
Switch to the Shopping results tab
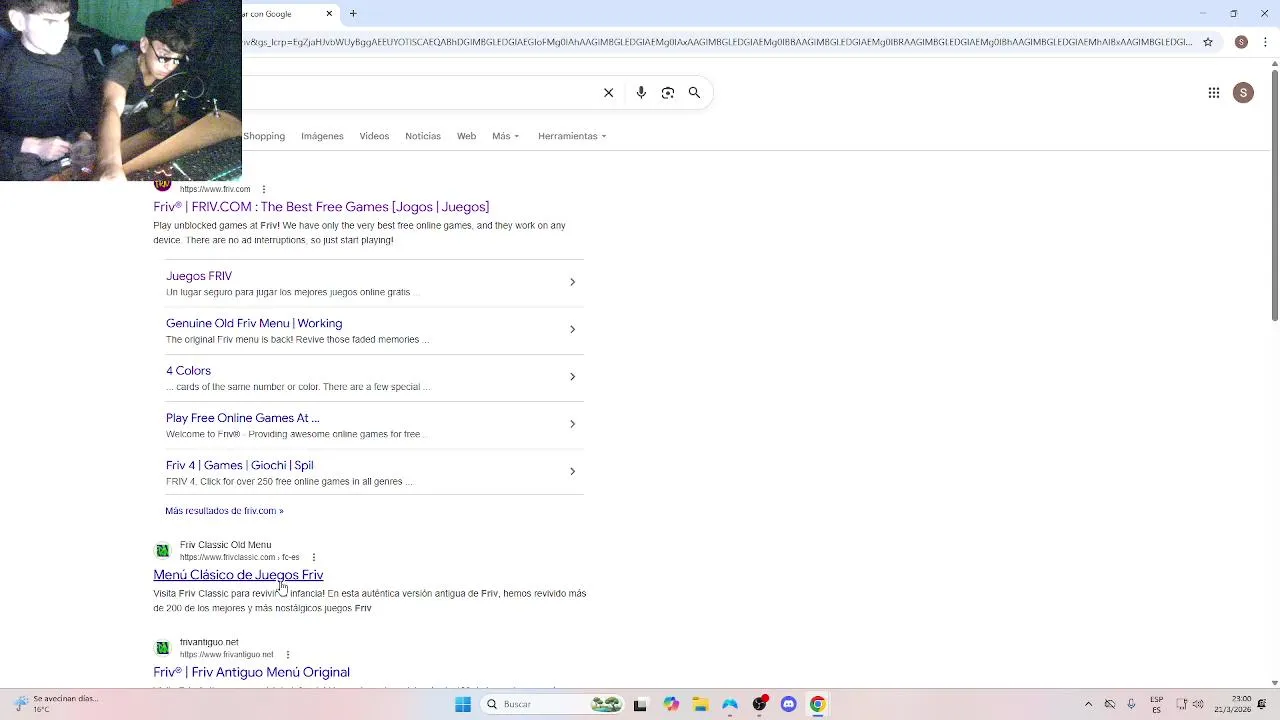click(264, 136)
